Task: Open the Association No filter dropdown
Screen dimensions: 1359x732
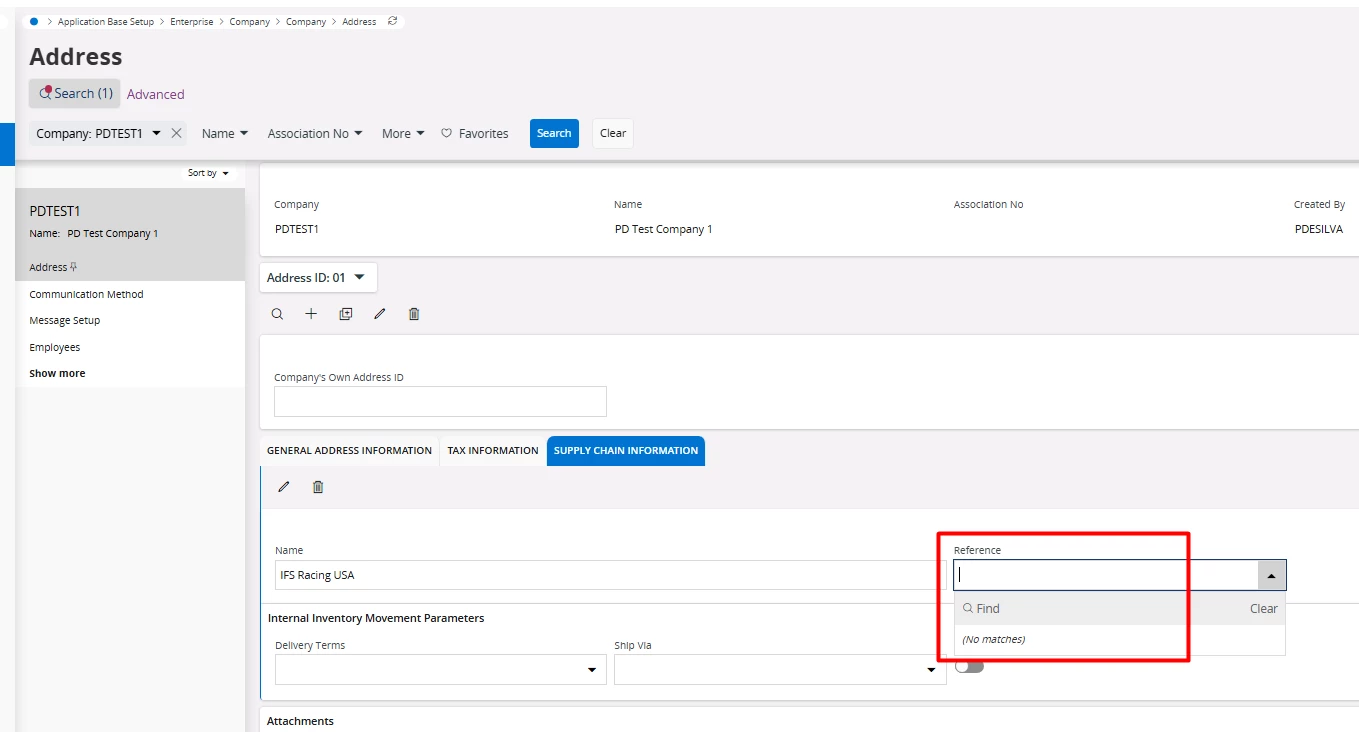Action: [315, 133]
